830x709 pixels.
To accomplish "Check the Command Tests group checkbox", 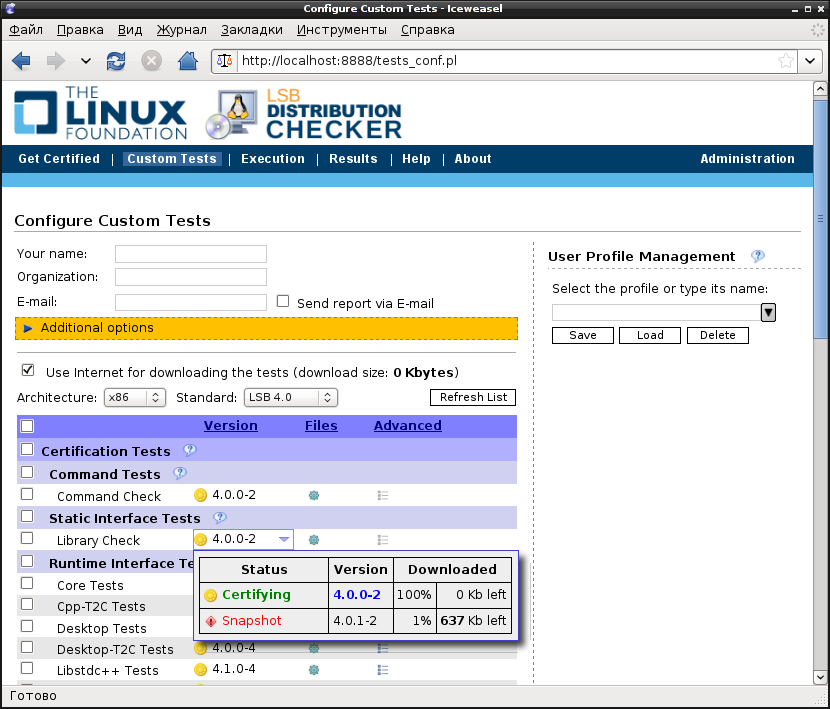I will click(27, 472).
